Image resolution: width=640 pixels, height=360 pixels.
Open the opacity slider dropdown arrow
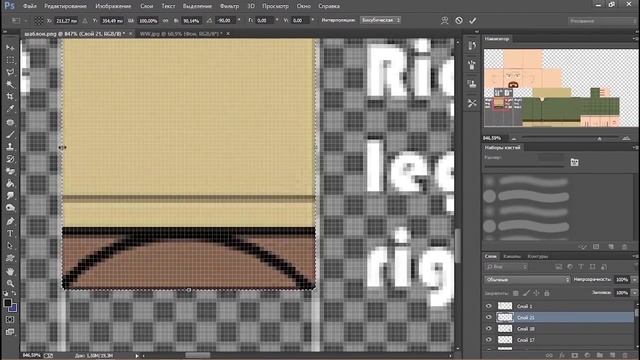pyautogui.click(x=634, y=280)
